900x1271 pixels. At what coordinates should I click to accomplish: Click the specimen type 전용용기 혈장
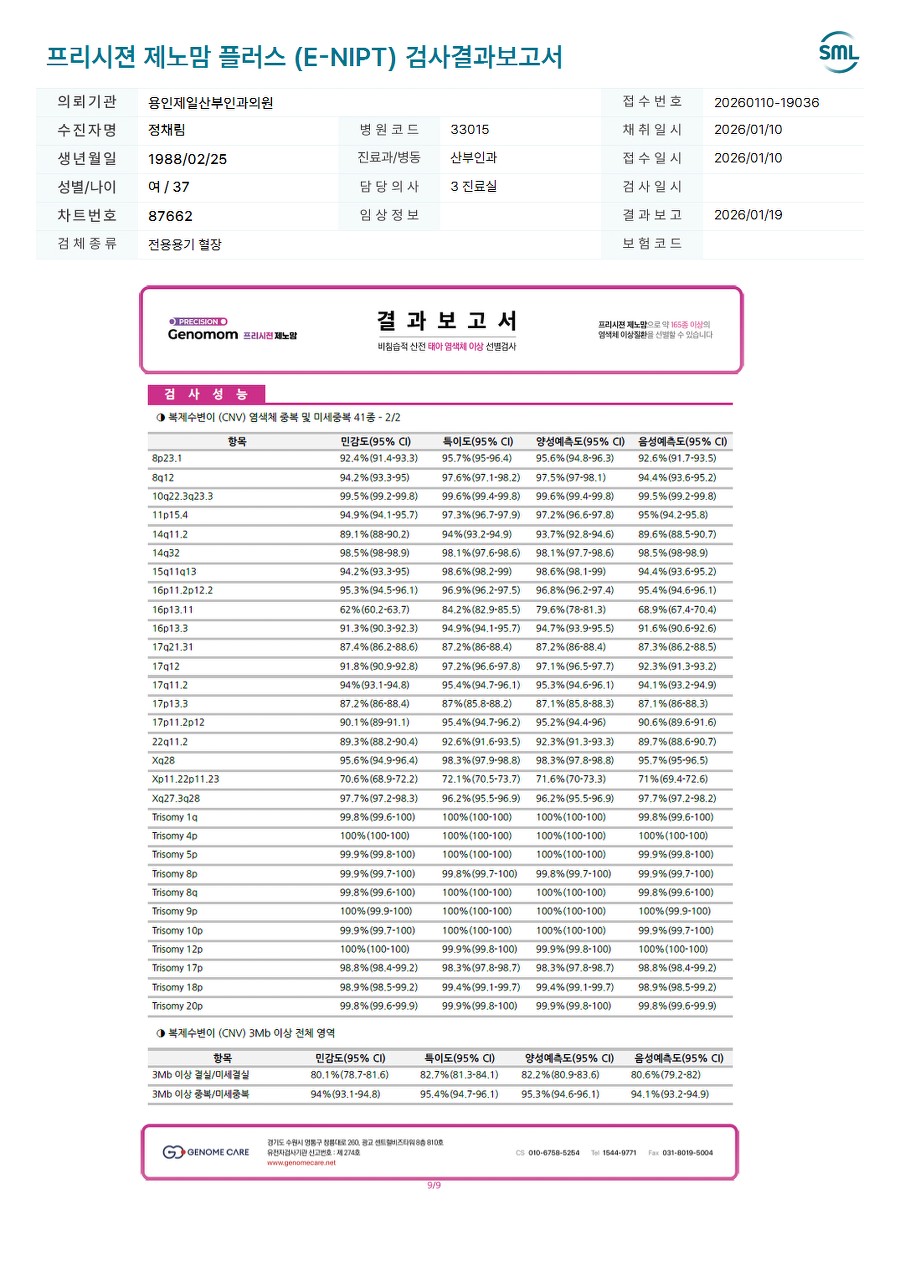pyautogui.click(x=184, y=243)
